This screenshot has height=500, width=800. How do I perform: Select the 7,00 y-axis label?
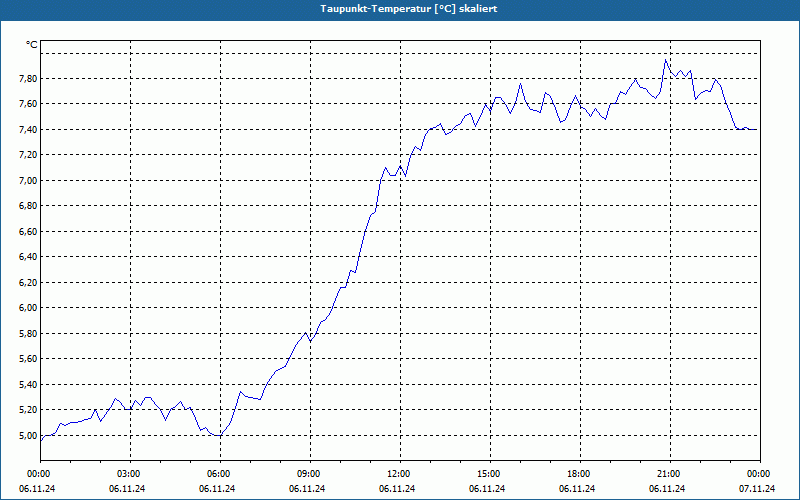pyautogui.click(x=29, y=181)
